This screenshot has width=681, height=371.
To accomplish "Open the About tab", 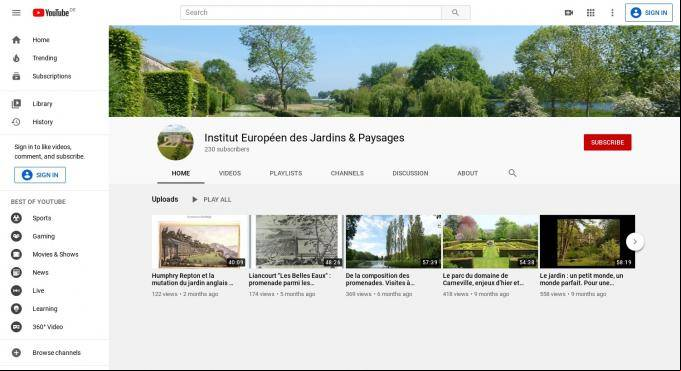I will [467, 173].
